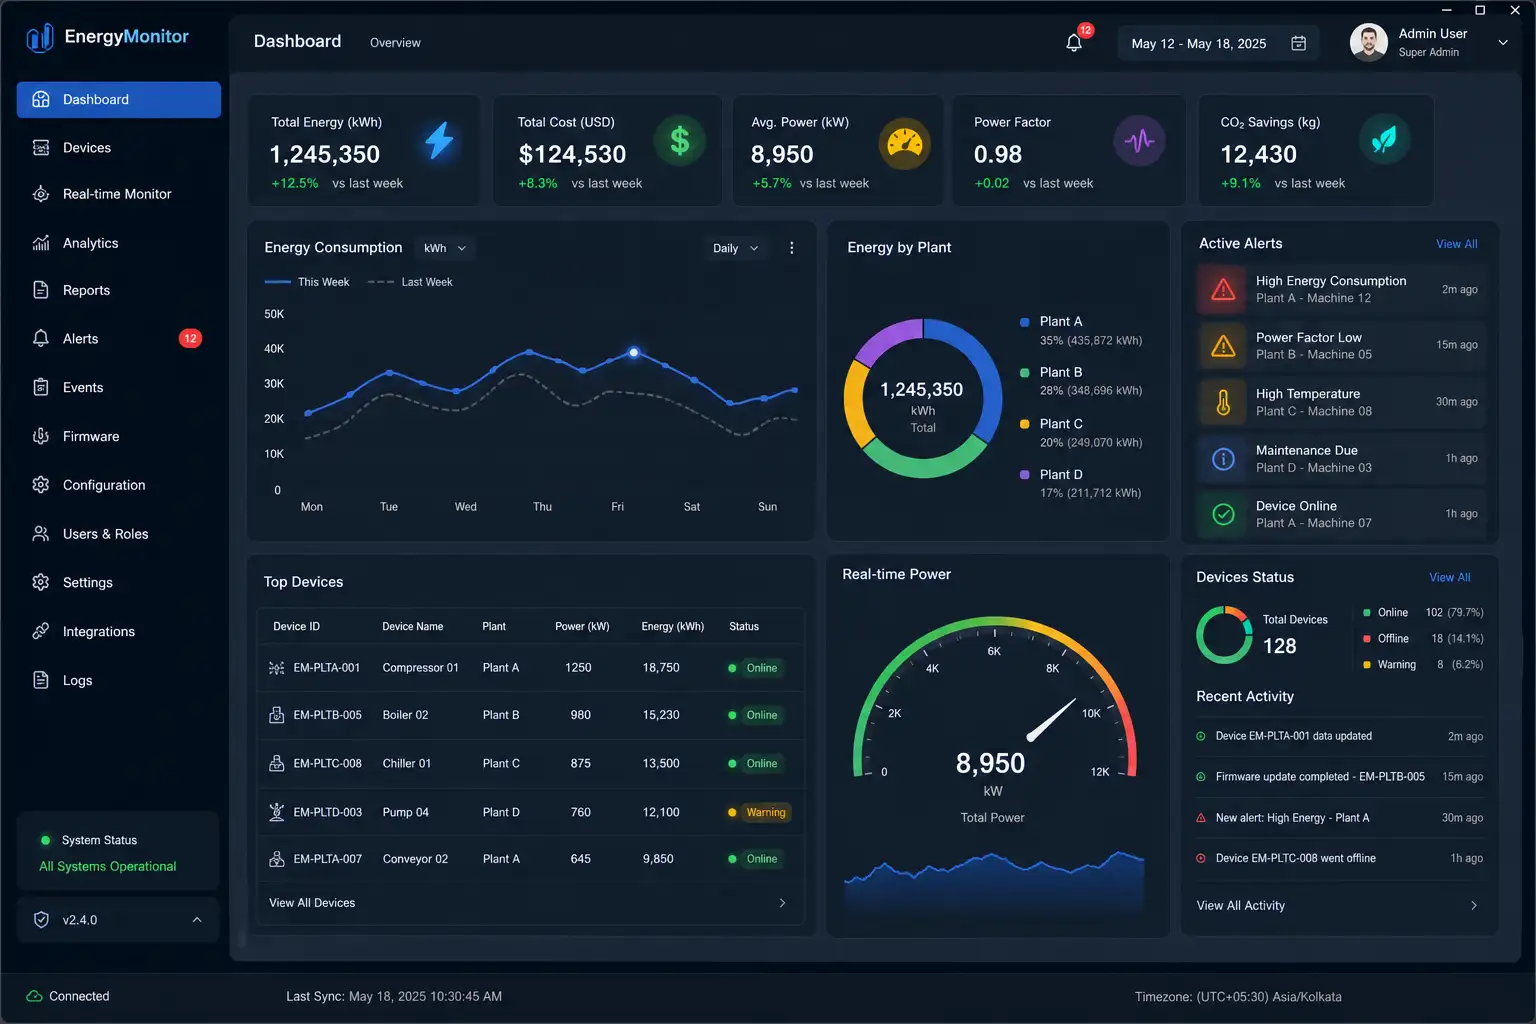Open the Analytics section
The image size is (1536, 1024).
(119, 243)
